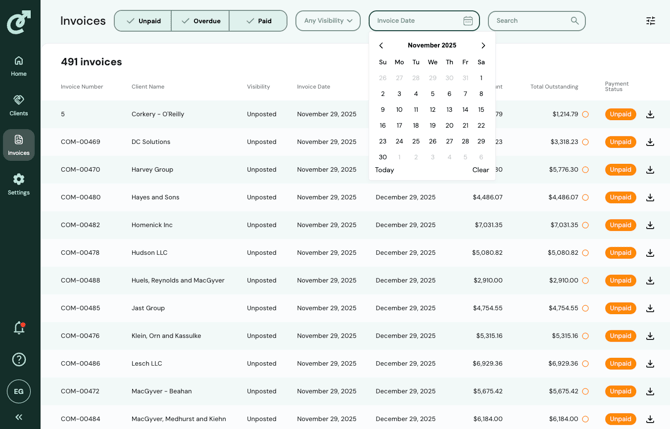670x429 pixels.
Task: Download invoice COM-00488
Action: pos(650,281)
